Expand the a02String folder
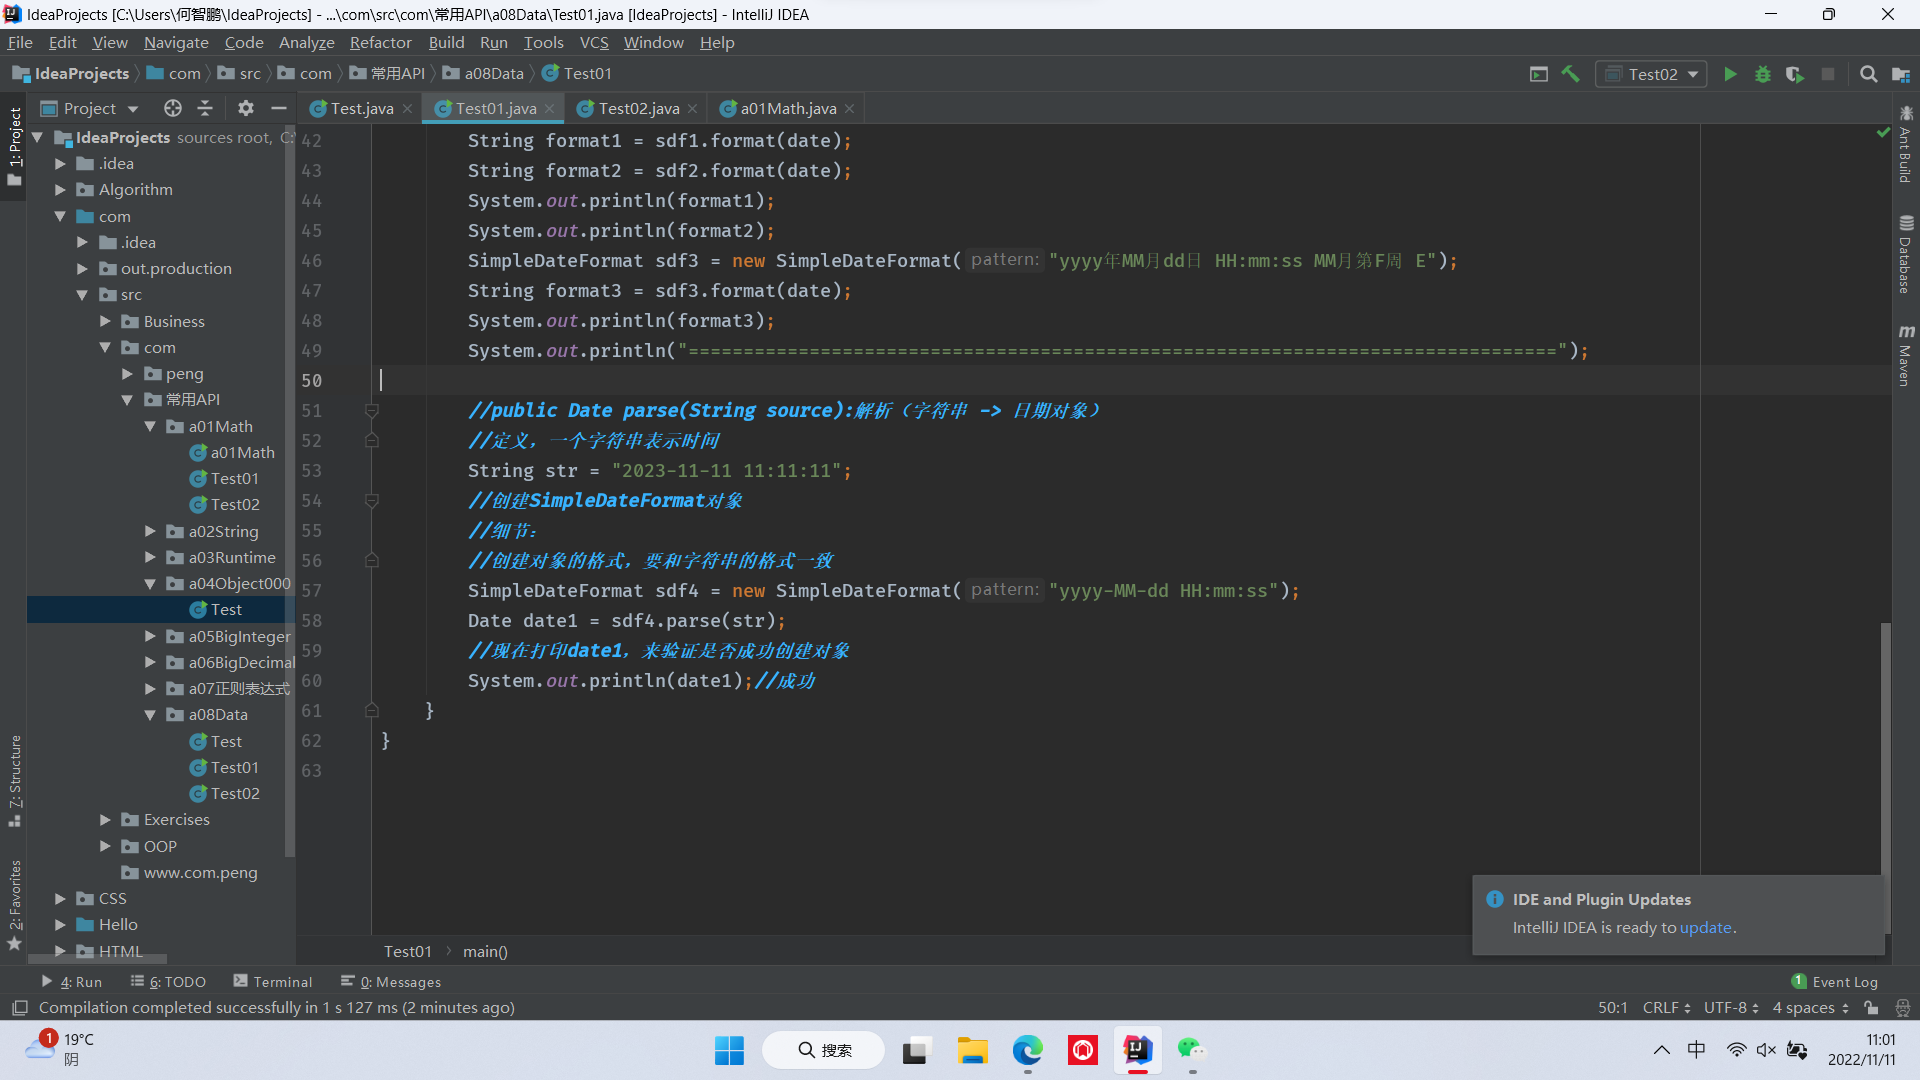 click(x=150, y=531)
